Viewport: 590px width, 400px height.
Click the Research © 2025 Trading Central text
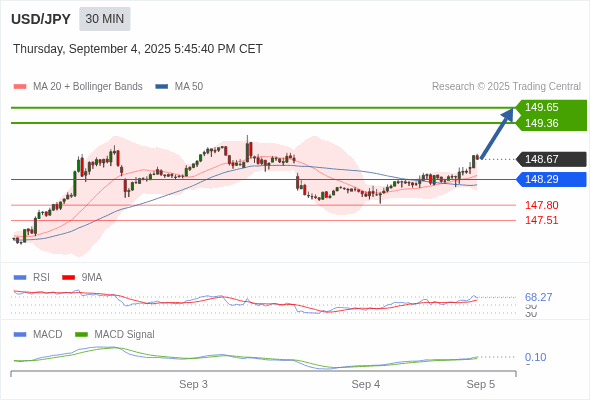pyautogui.click(x=506, y=87)
